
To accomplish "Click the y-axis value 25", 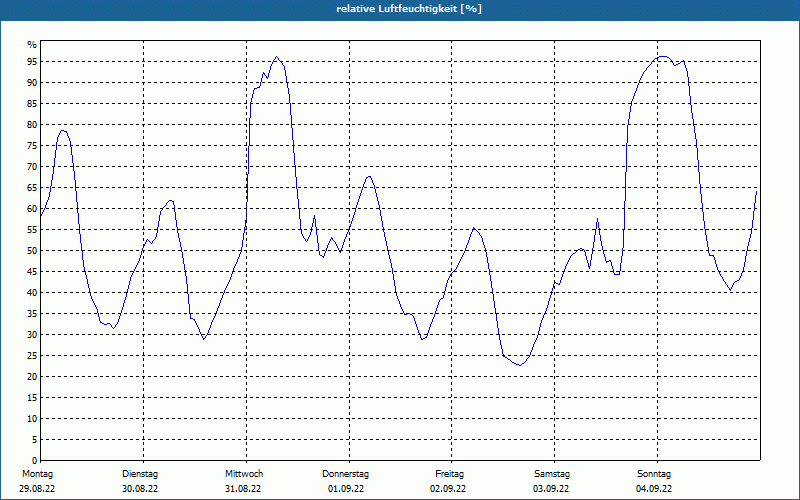I will click(x=32, y=356).
